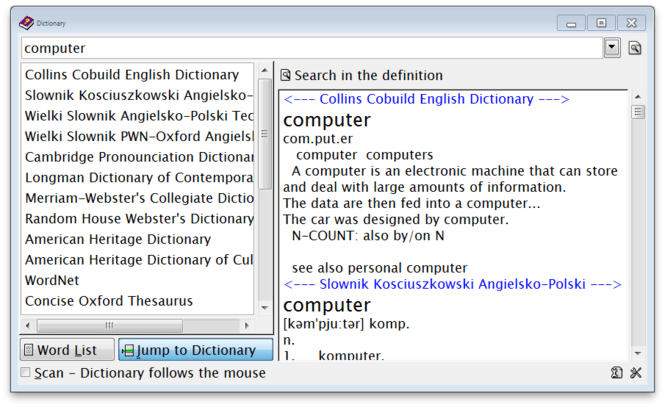The image size is (665, 407).
Task: Open settings via the wrench tools icon
Action: (635, 373)
